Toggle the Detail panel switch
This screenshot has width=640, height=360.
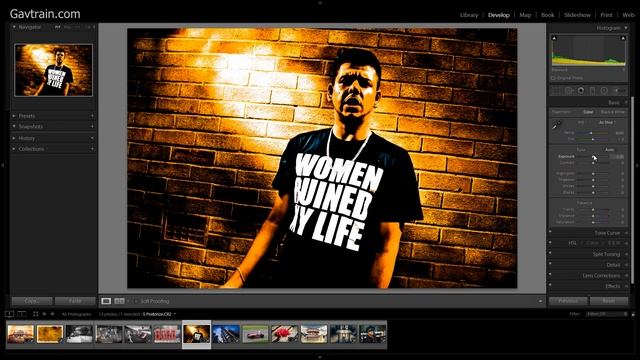pyautogui.click(x=550, y=264)
